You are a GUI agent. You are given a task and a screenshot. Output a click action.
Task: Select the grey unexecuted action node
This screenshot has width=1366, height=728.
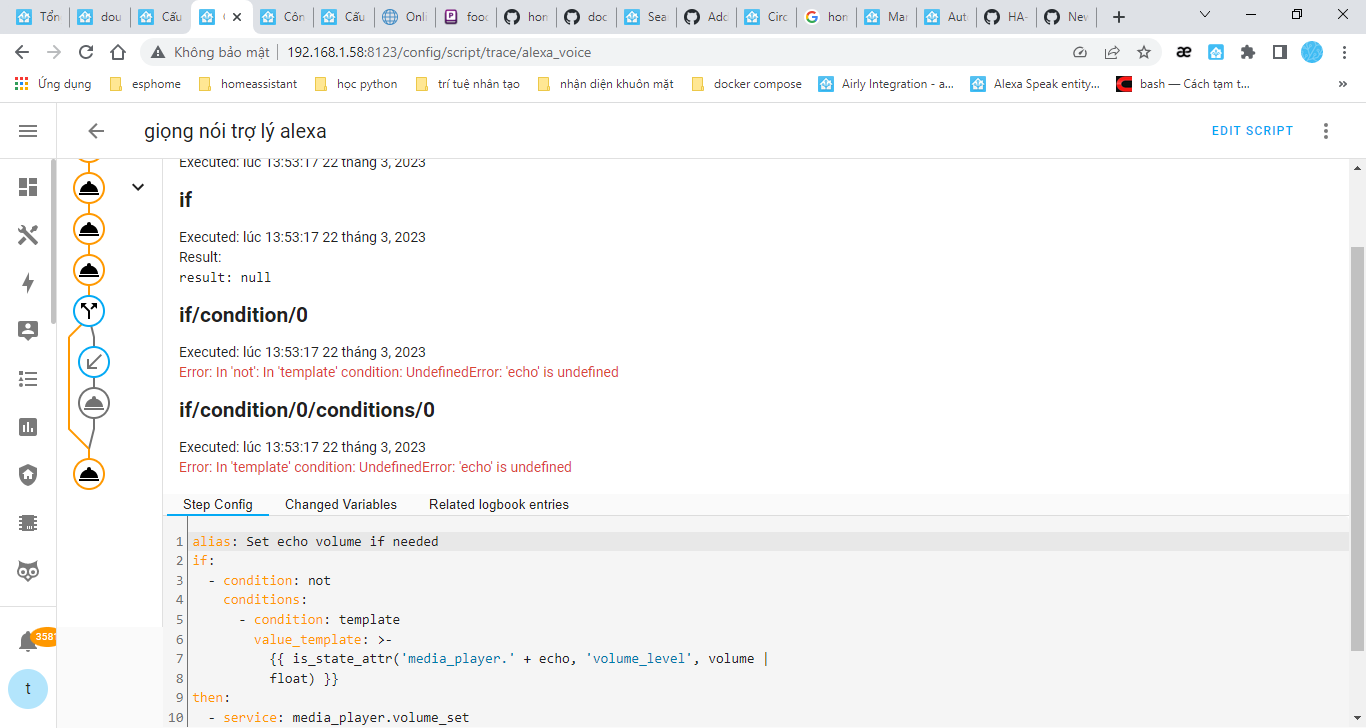tap(94, 403)
